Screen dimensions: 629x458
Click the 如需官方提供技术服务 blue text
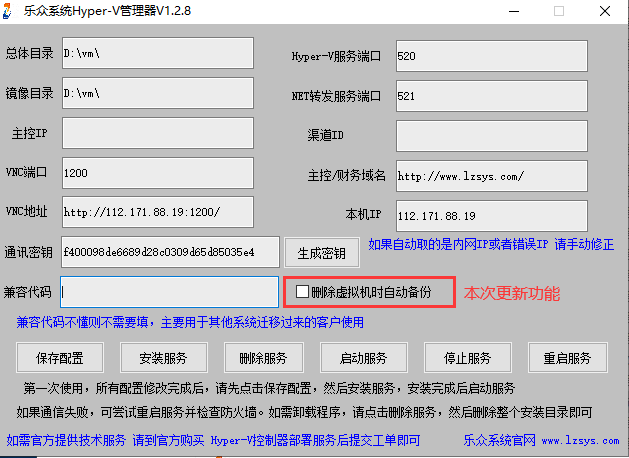(x=213, y=440)
